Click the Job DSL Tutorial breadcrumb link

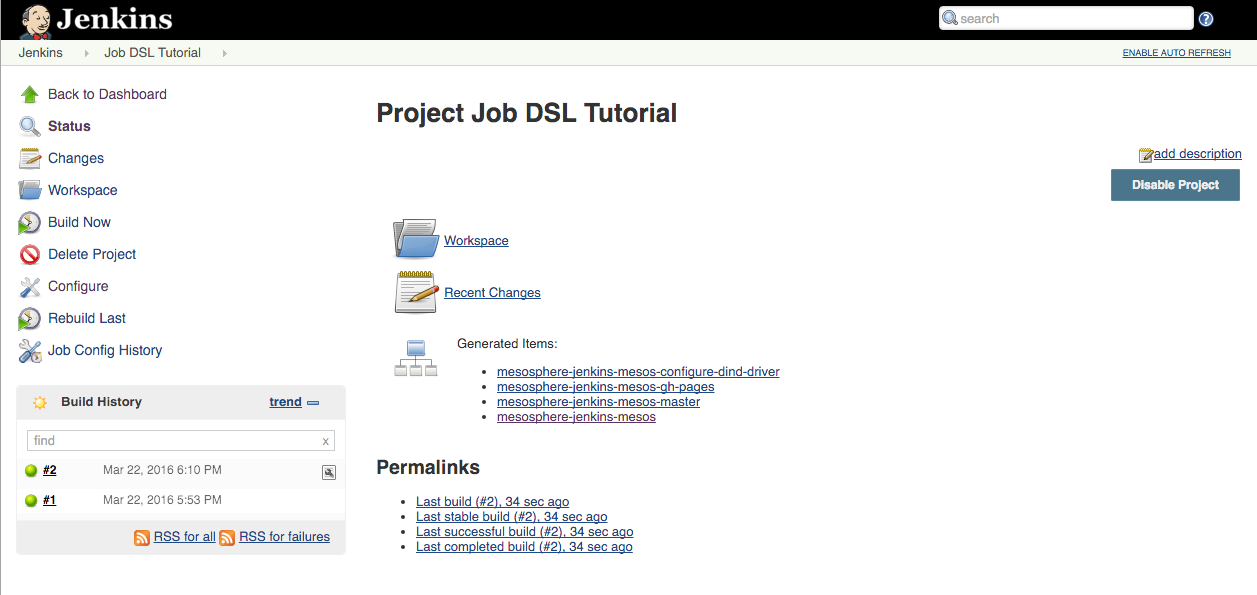[x=152, y=53]
